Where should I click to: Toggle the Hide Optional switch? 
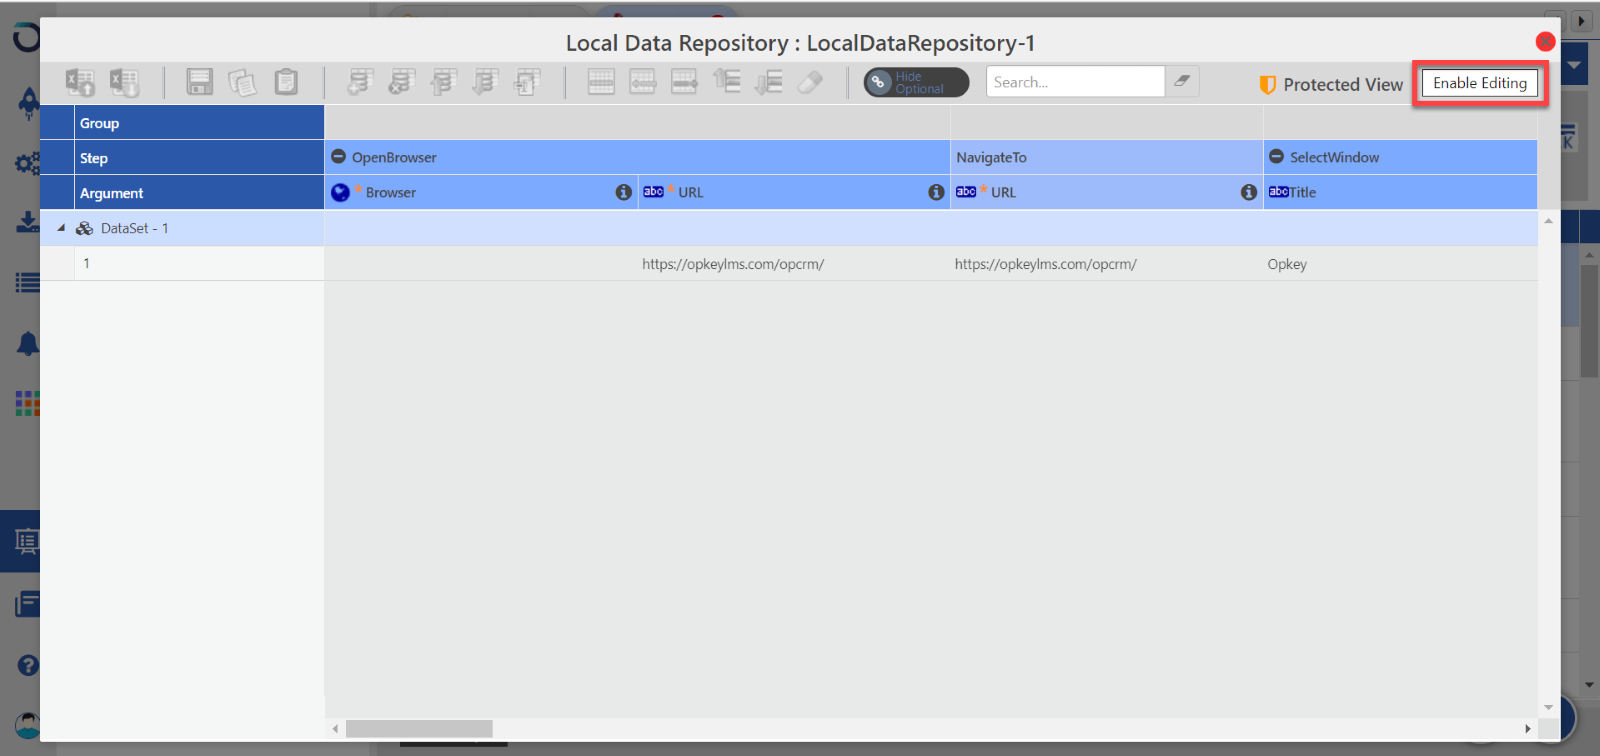916,82
